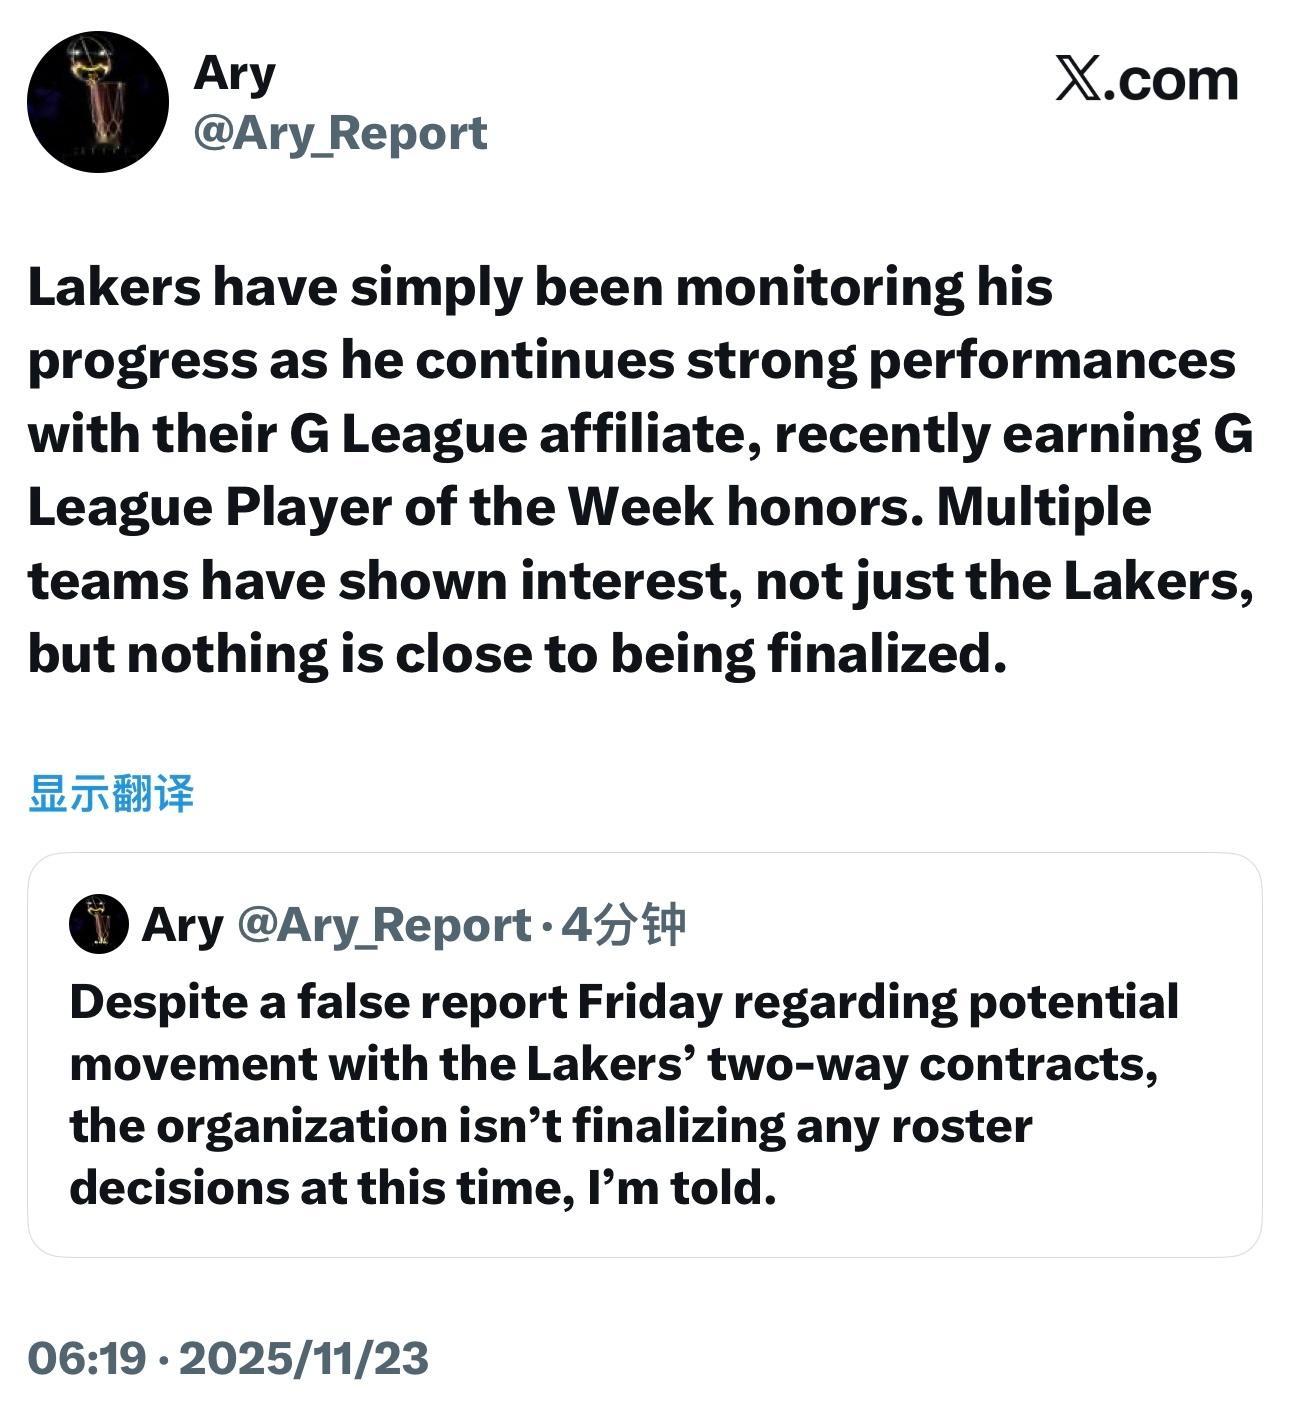Image resolution: width=1290 pixels, height=1419 pixels.
Task: Click the words "two-way contracts" in quoted post
Action: point(933,1064)
